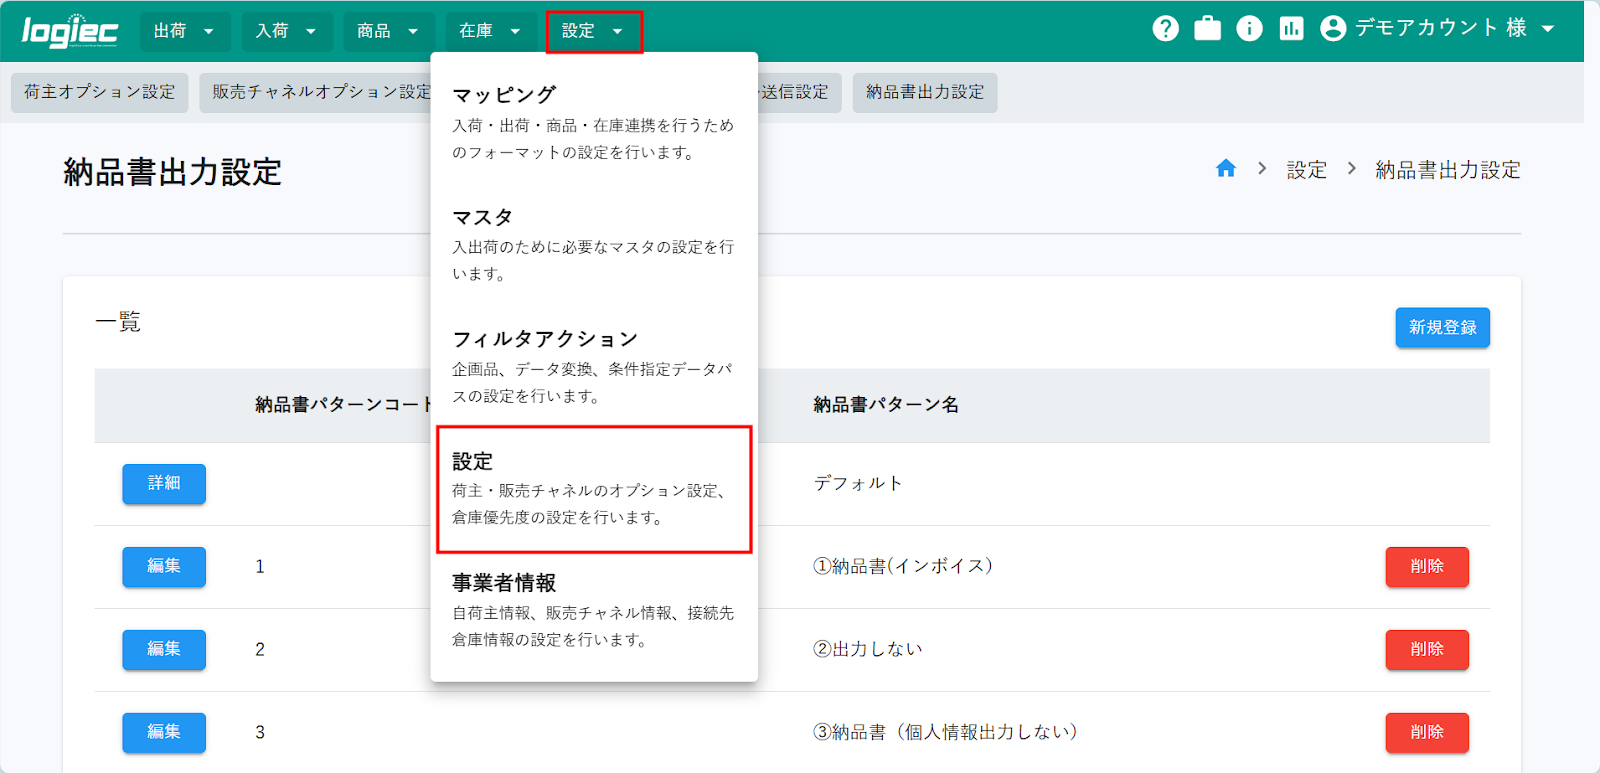Click 設定 link in the breadcrumb
The image size is (1600, 773).
point(1306,170)
